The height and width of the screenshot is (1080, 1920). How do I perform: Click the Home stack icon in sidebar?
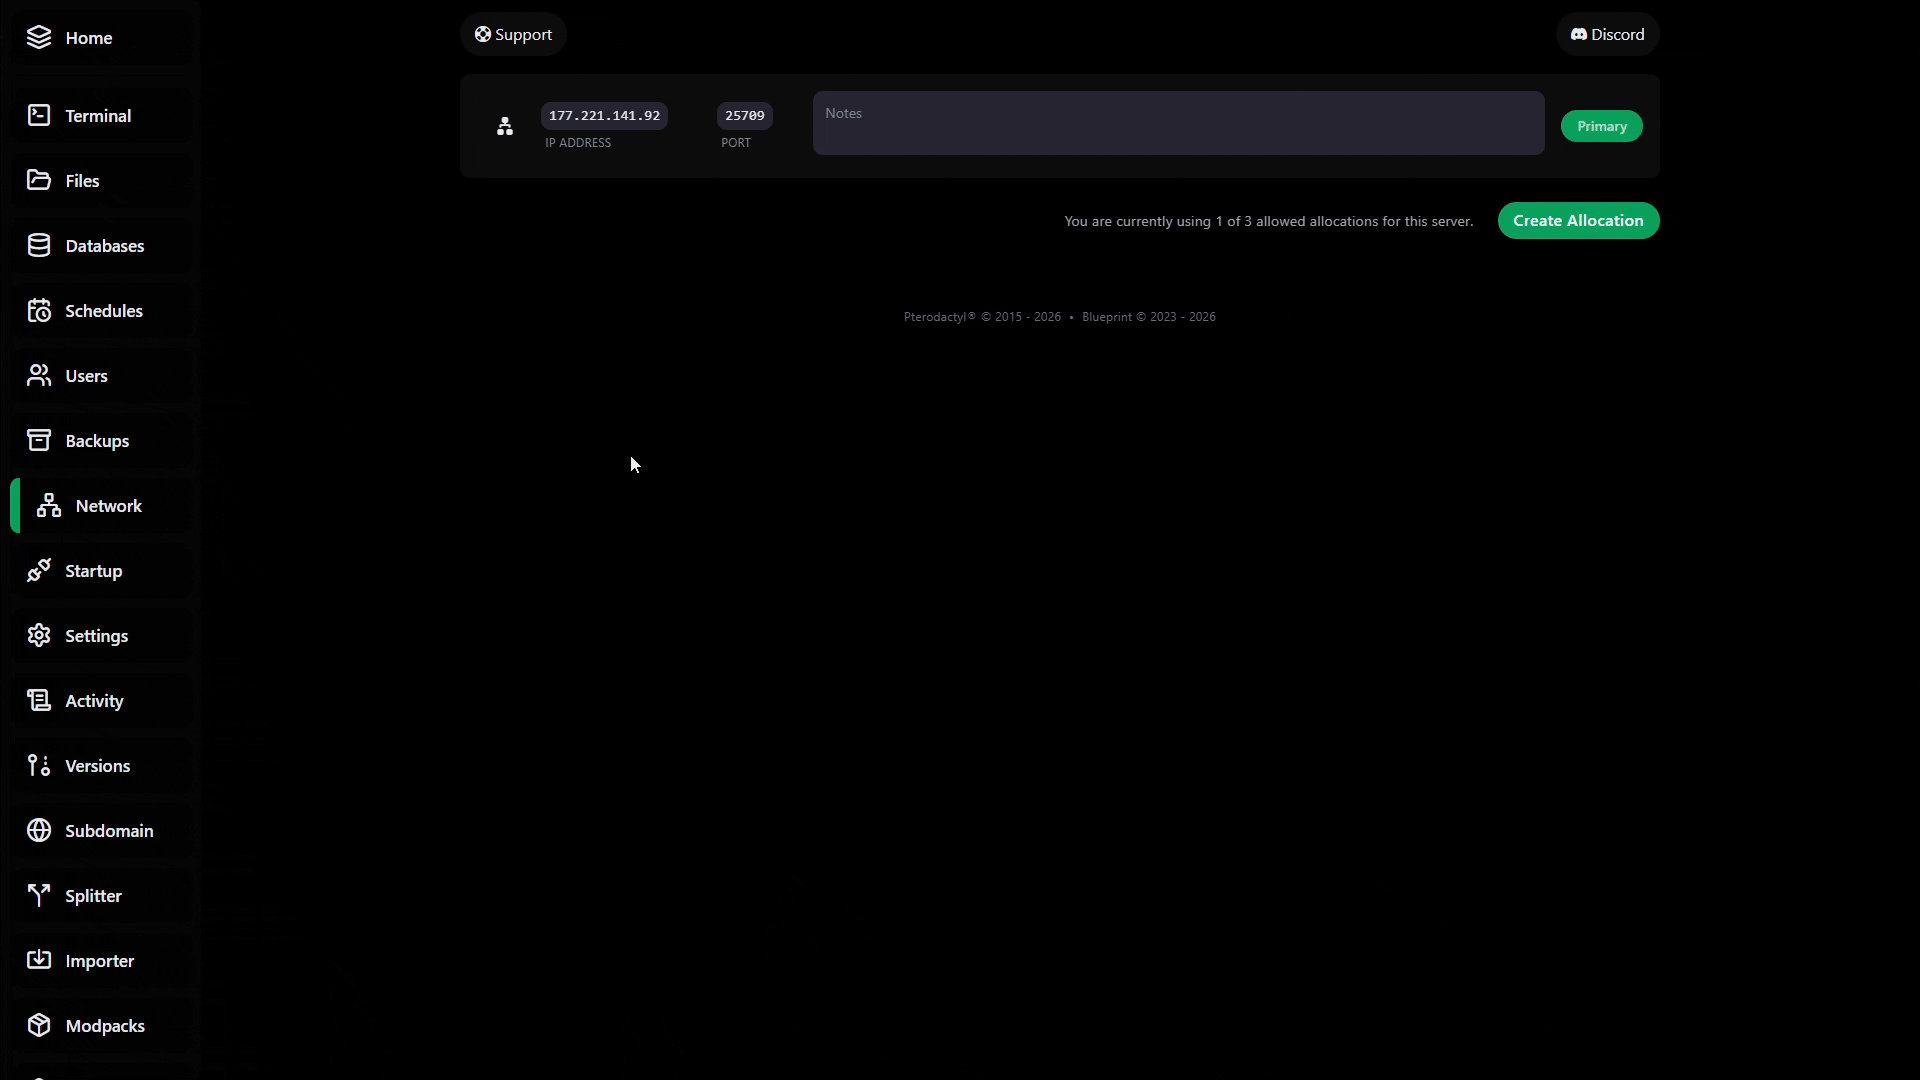click(39, 38)
